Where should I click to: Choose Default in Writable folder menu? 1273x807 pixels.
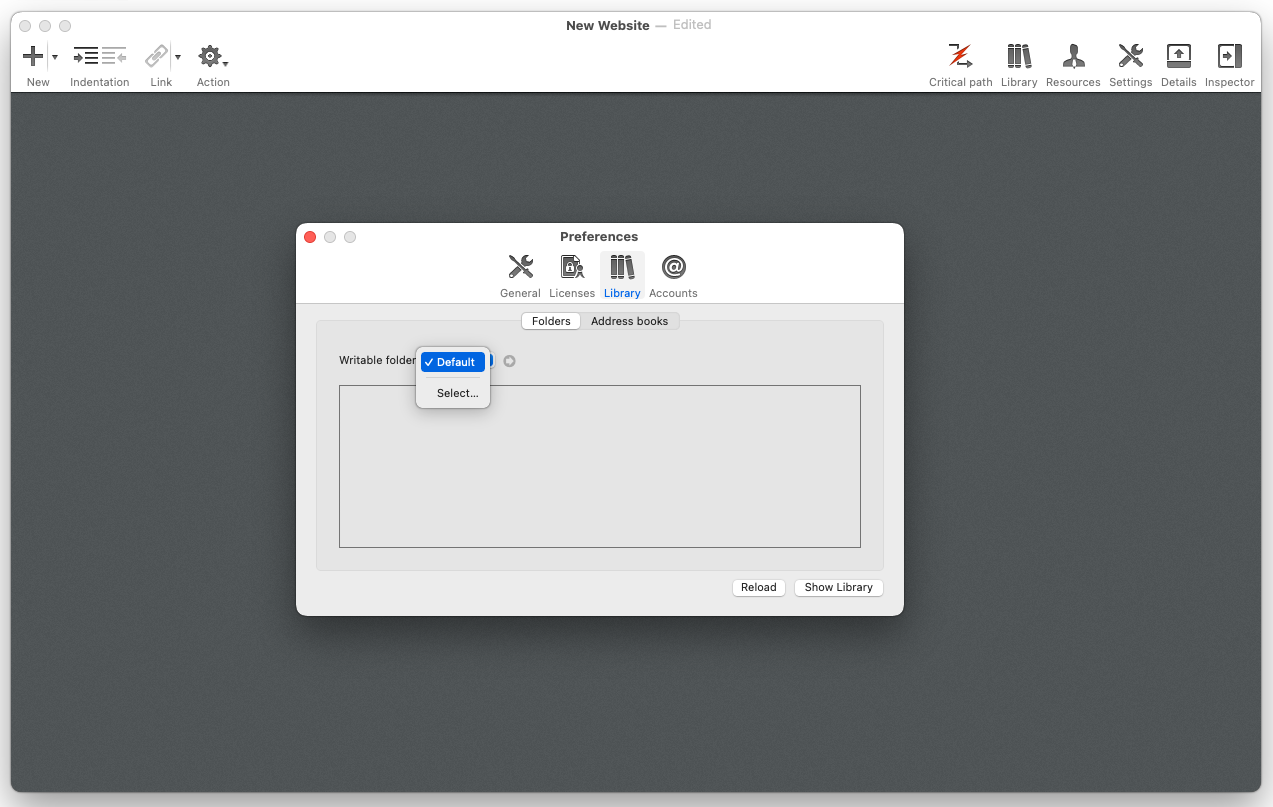[x=455, y=362]
